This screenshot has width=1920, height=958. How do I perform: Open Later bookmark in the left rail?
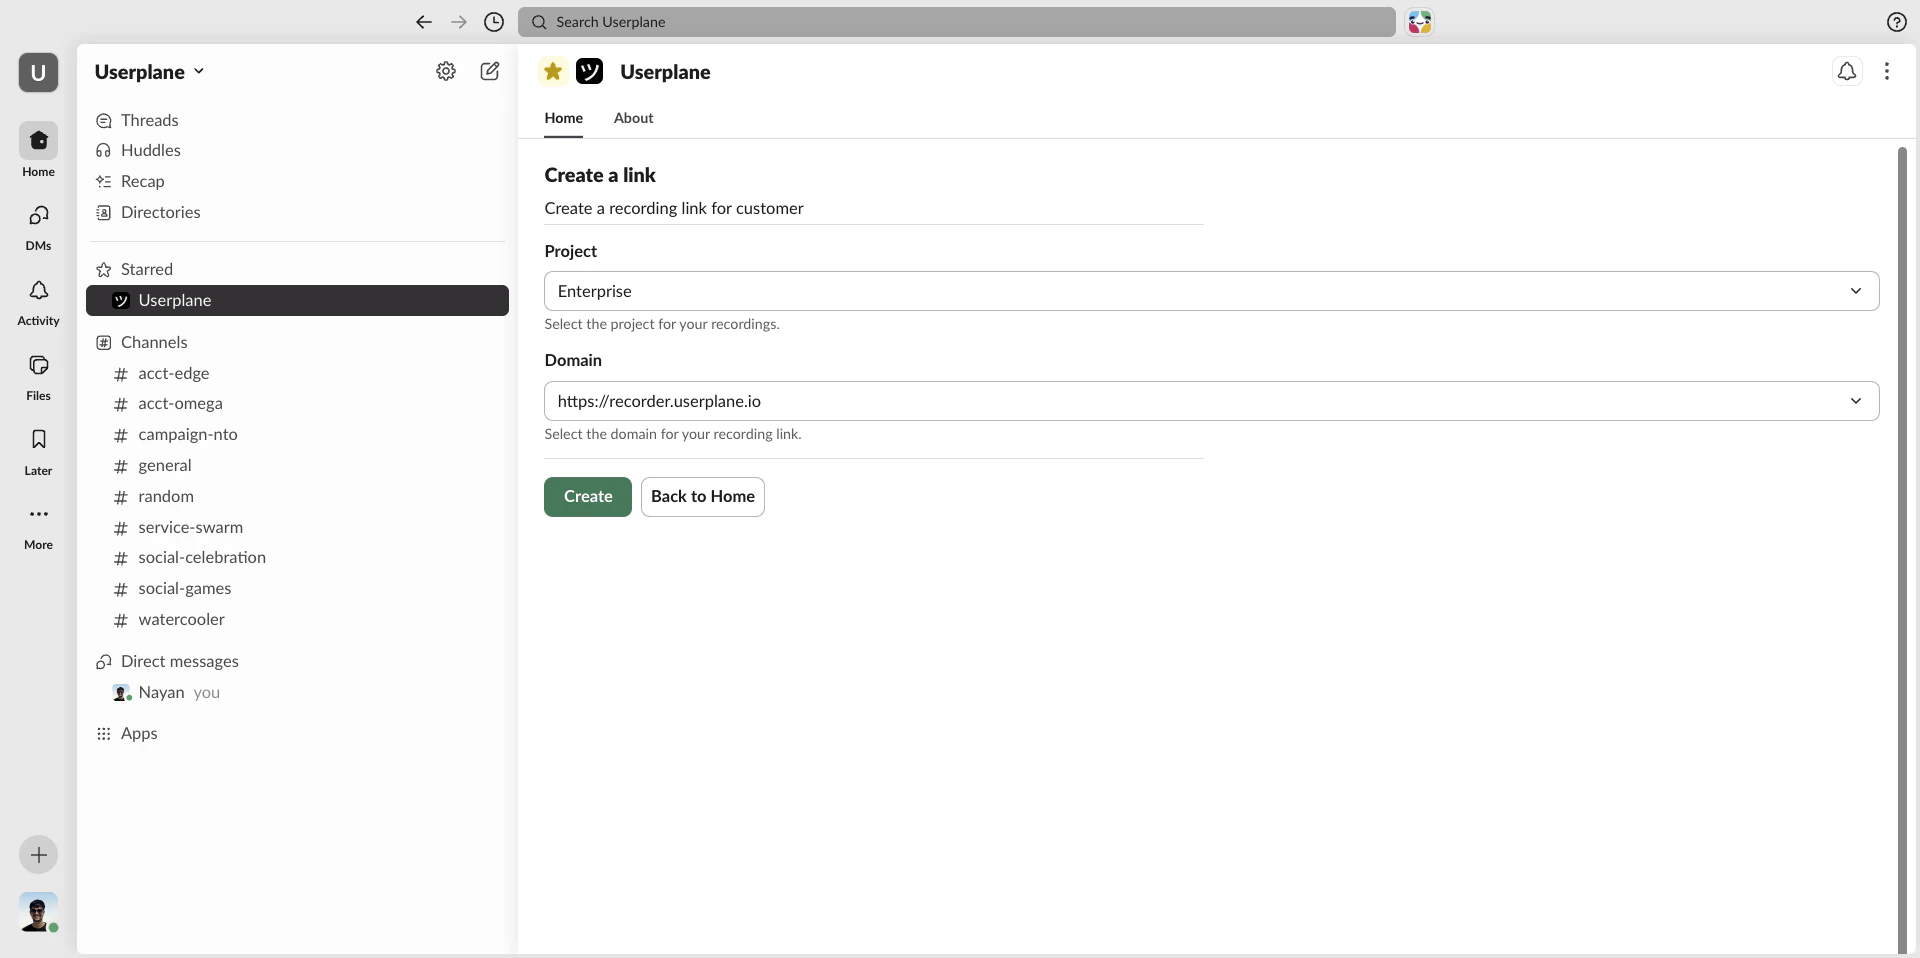(38, 451)
